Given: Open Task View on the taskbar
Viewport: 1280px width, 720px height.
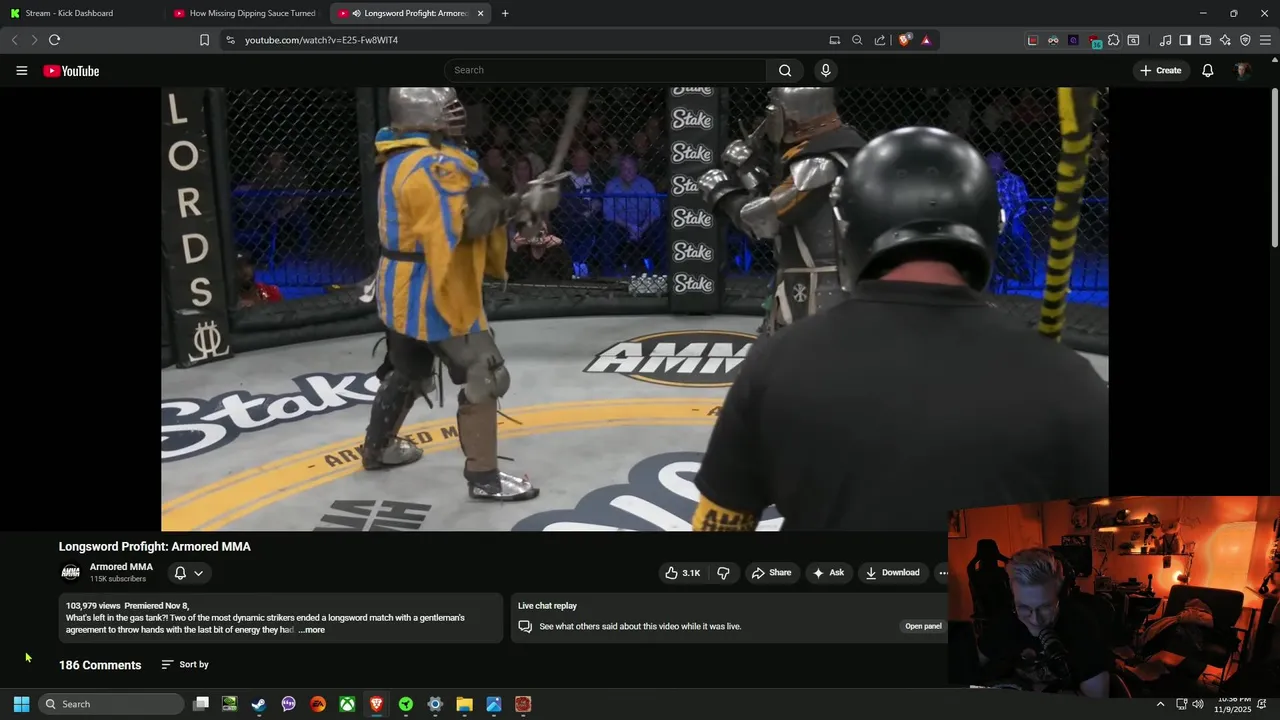Looking at the screenshot, I should [x=201, y=704].
